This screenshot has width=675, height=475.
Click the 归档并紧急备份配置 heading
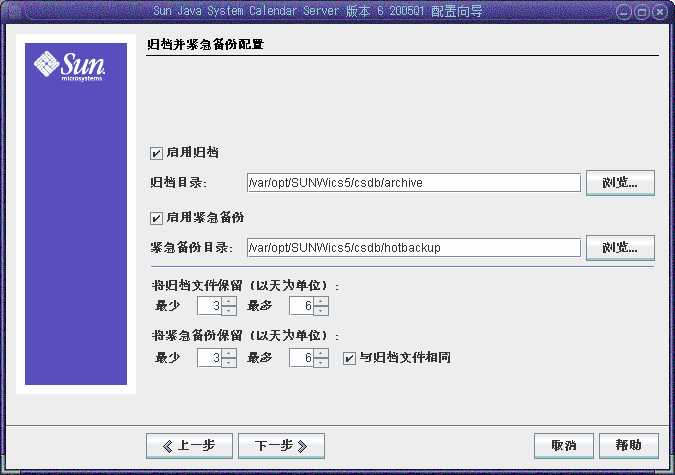pyautogui.click(x=205, y=44)
